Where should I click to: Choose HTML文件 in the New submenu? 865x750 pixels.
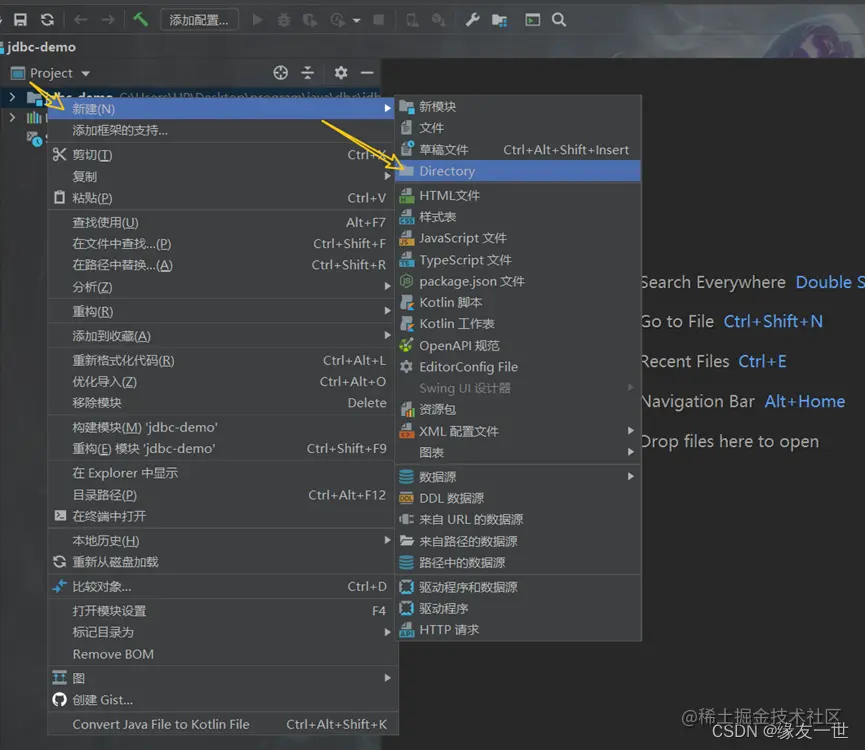click(x=518, y=195)
